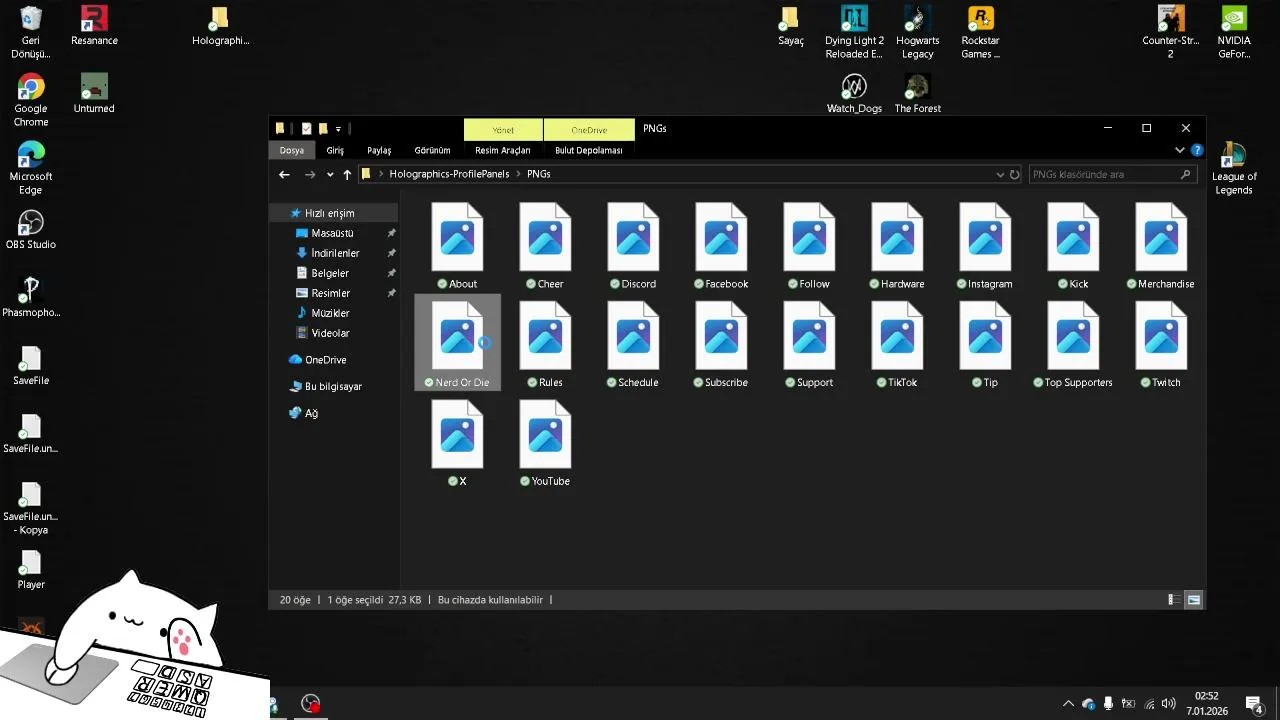Select the YouTube image file
This screenshot has width=1280, height=720.
(545, 443)
